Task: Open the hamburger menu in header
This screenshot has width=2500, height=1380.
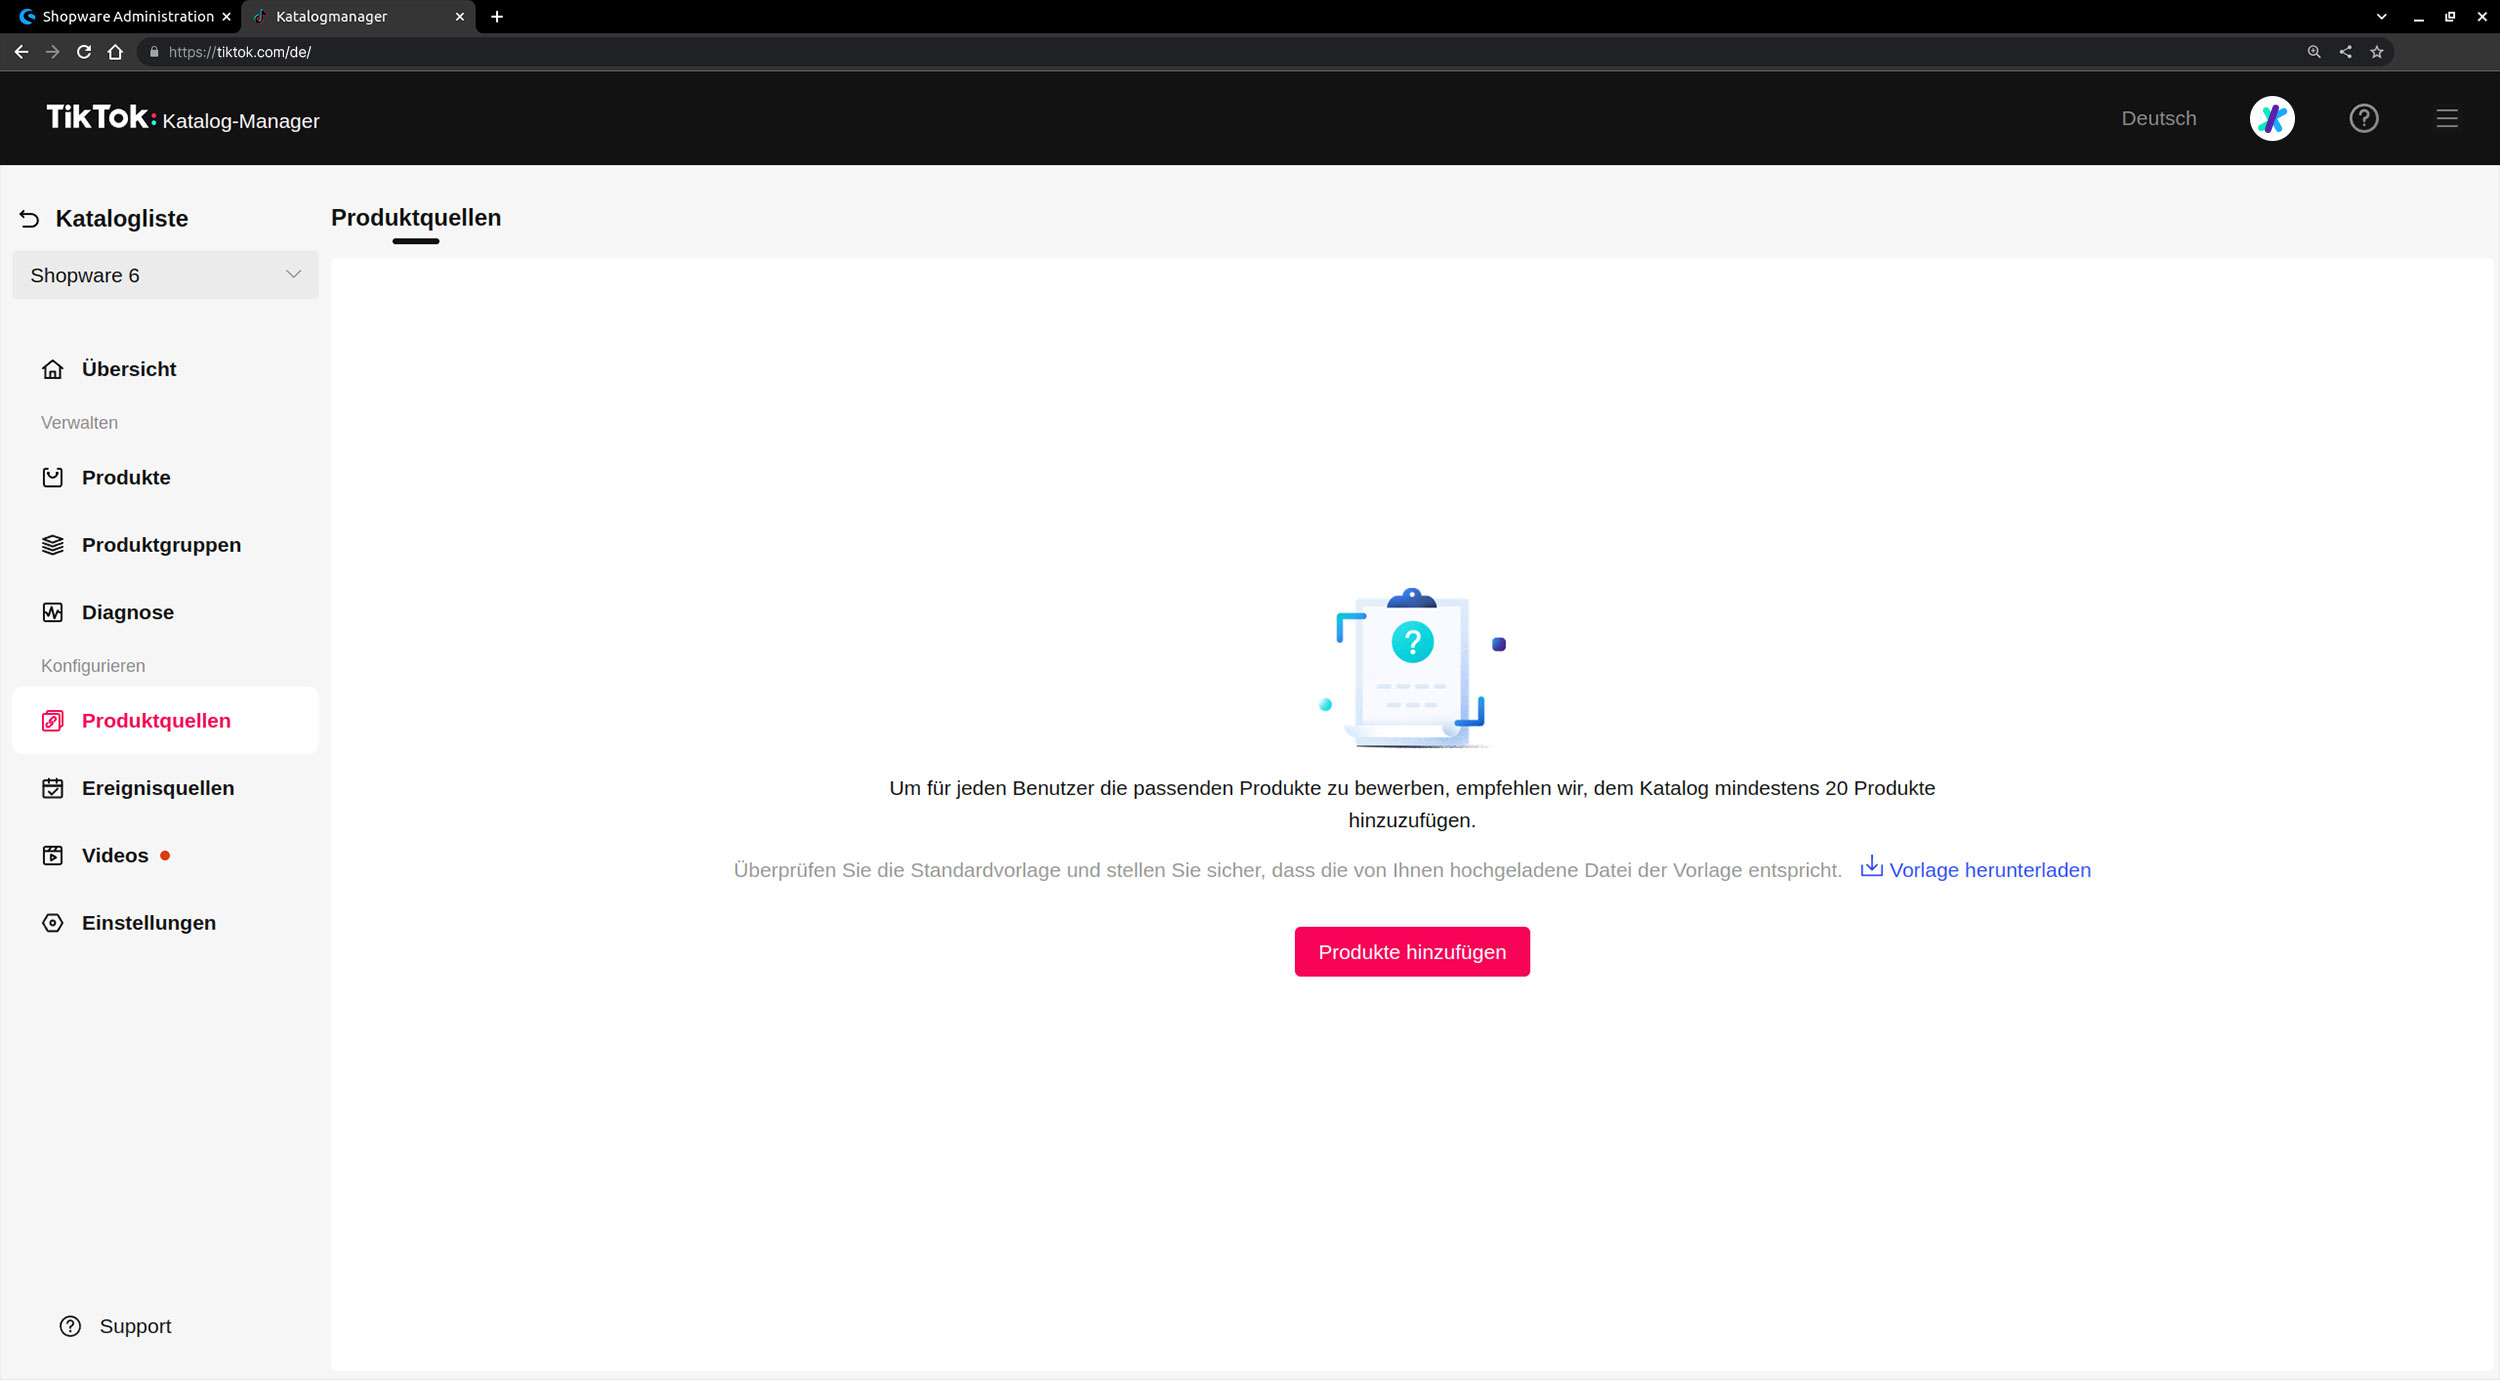Action: point(2446,118)
